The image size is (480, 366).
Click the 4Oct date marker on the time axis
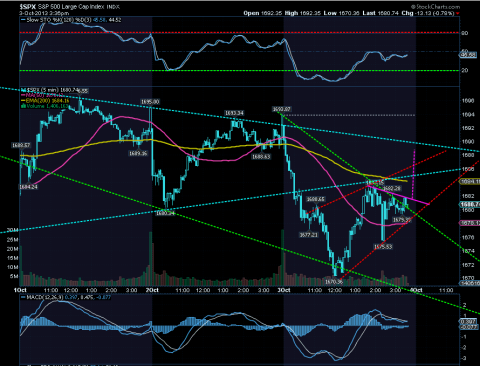[x=416, y=290]
